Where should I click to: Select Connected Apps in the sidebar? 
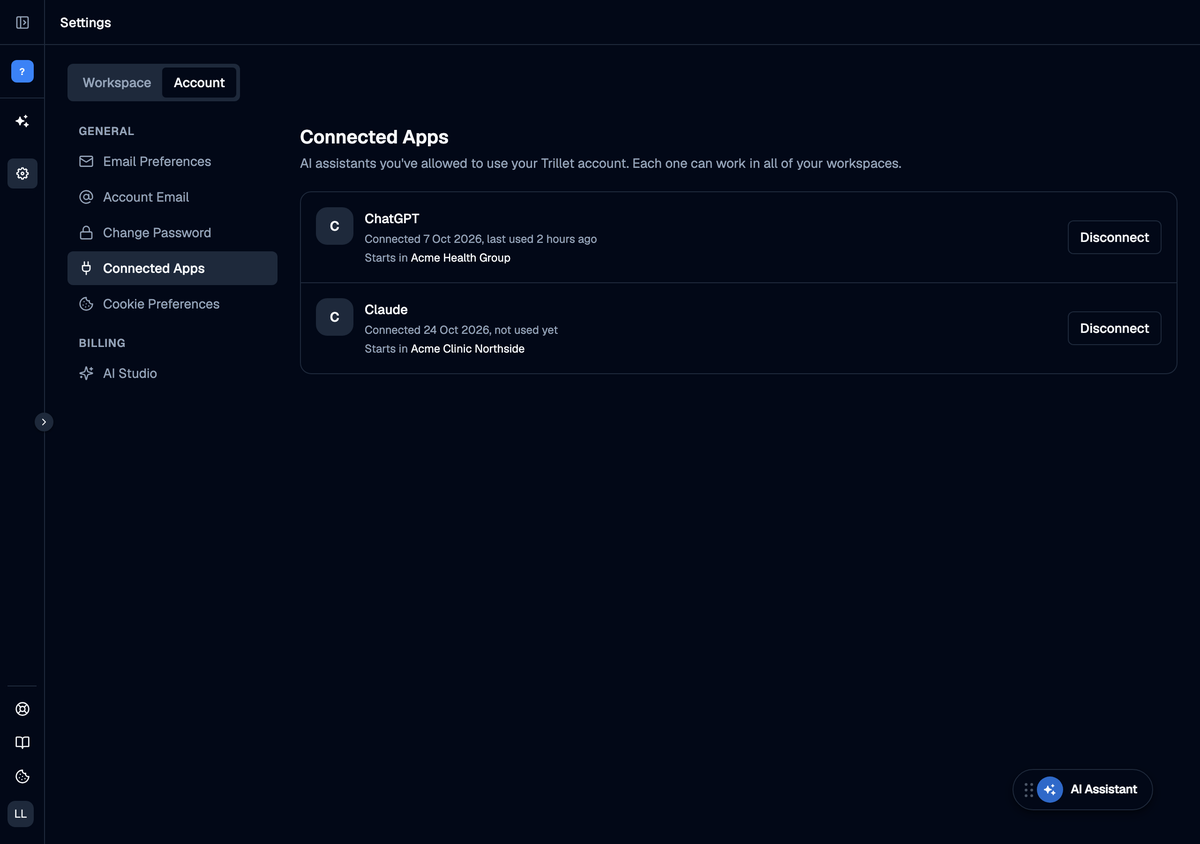click(x=172, y=268)
